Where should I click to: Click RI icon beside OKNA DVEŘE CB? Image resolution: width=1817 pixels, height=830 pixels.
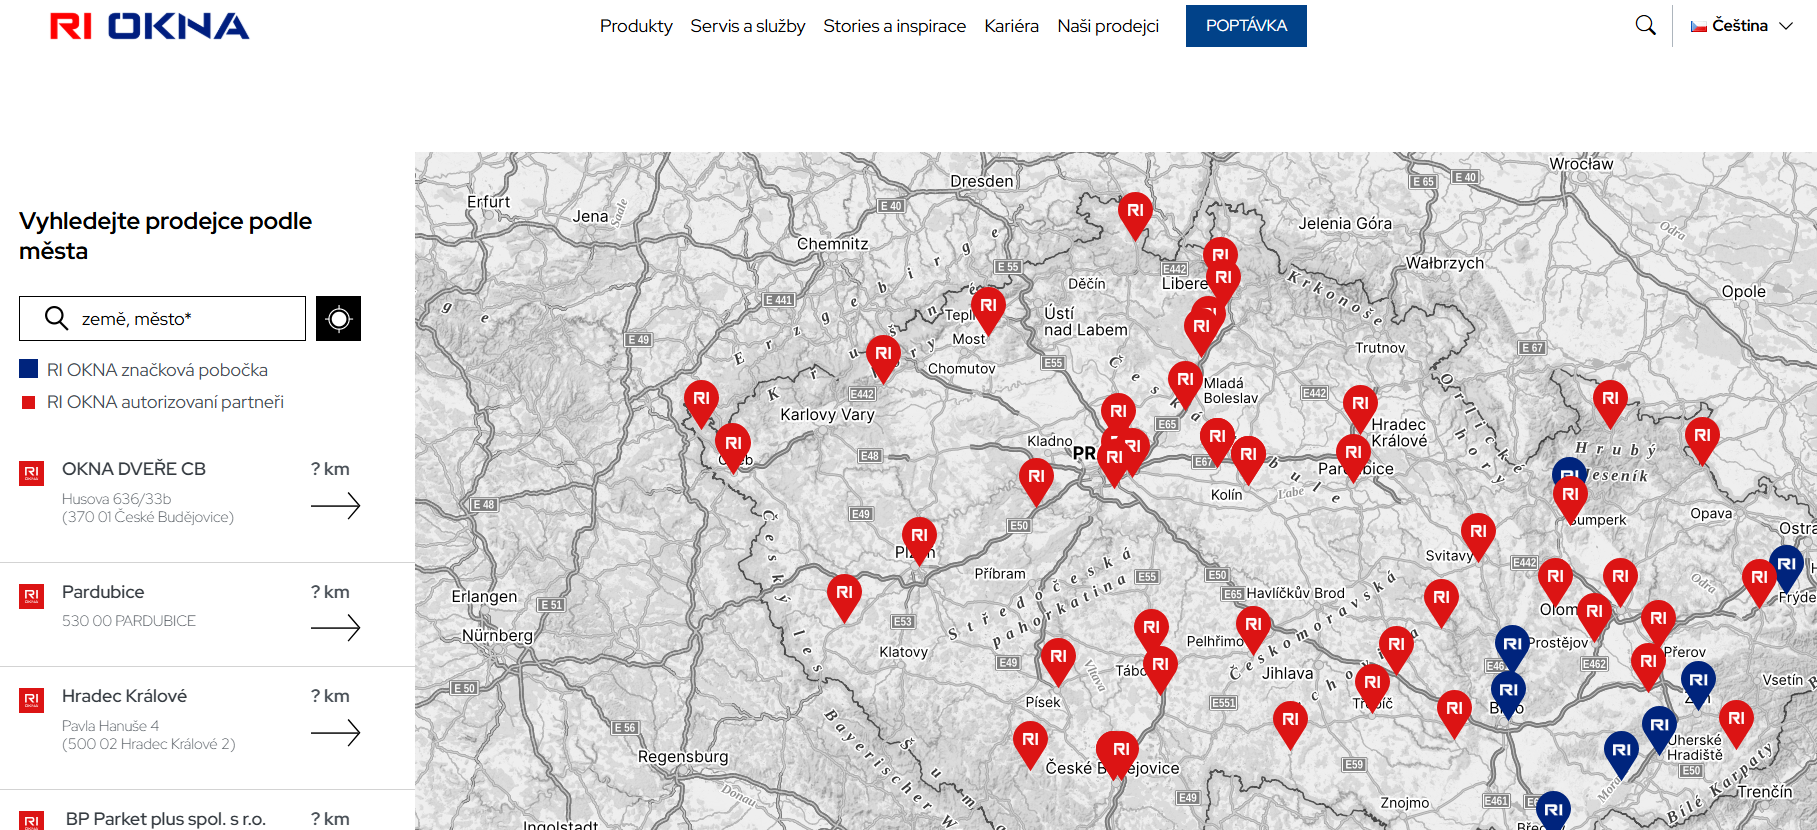point(31,473)
